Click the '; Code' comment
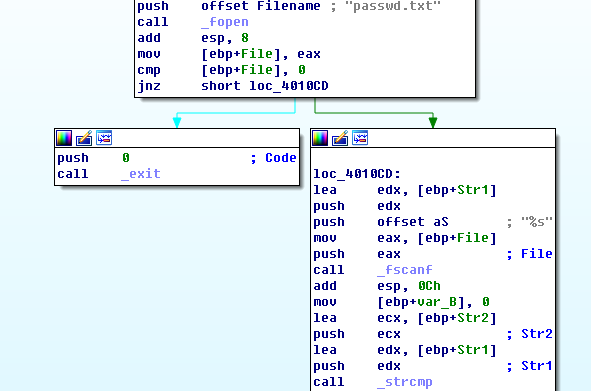The image size is (591, 391). (273, 158)
